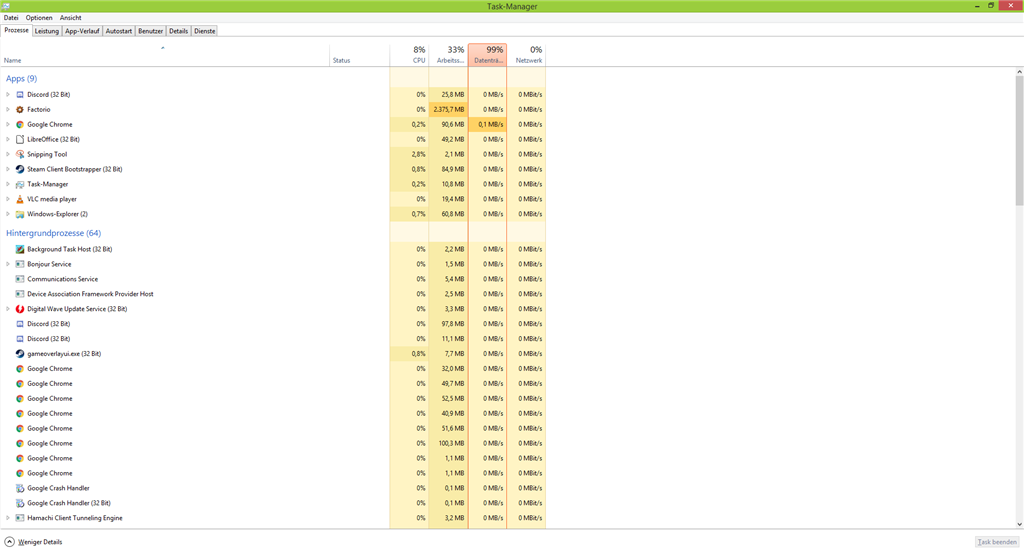Viewport: 1024px width, 553px height.
Task: Expand the Bonjour Service row
Action: pyautogui.click(x=8, y=264)
